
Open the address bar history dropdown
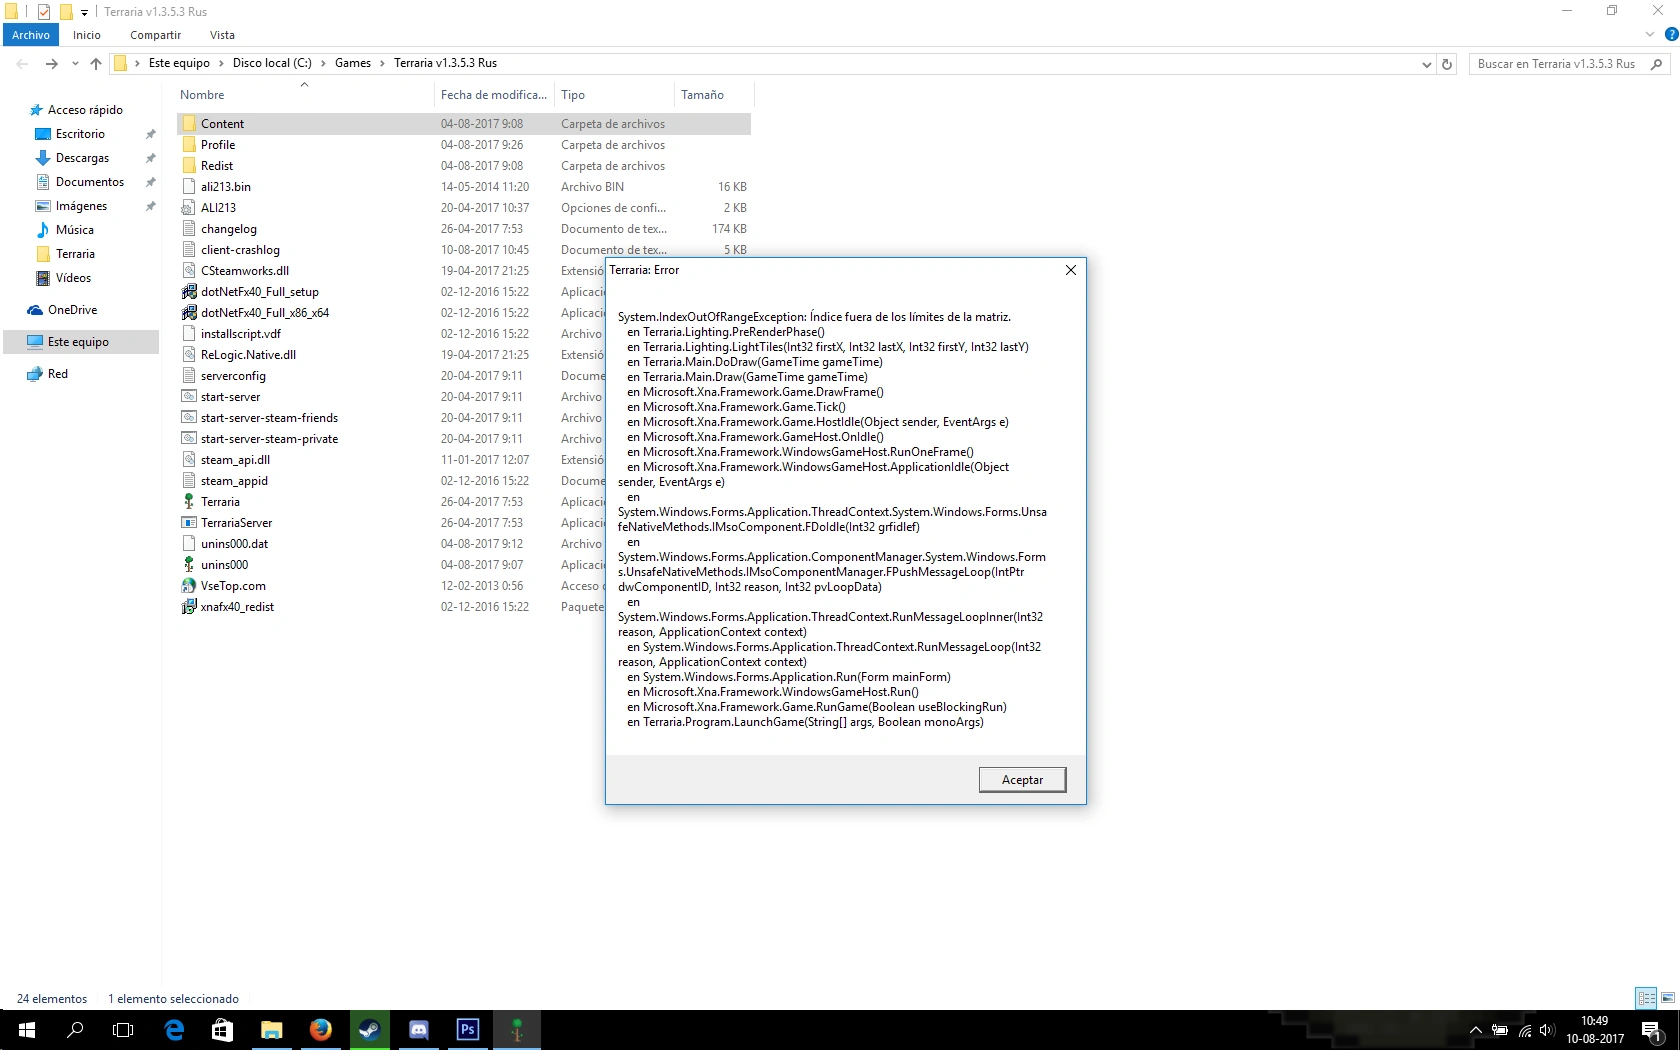coord(1427,63)
